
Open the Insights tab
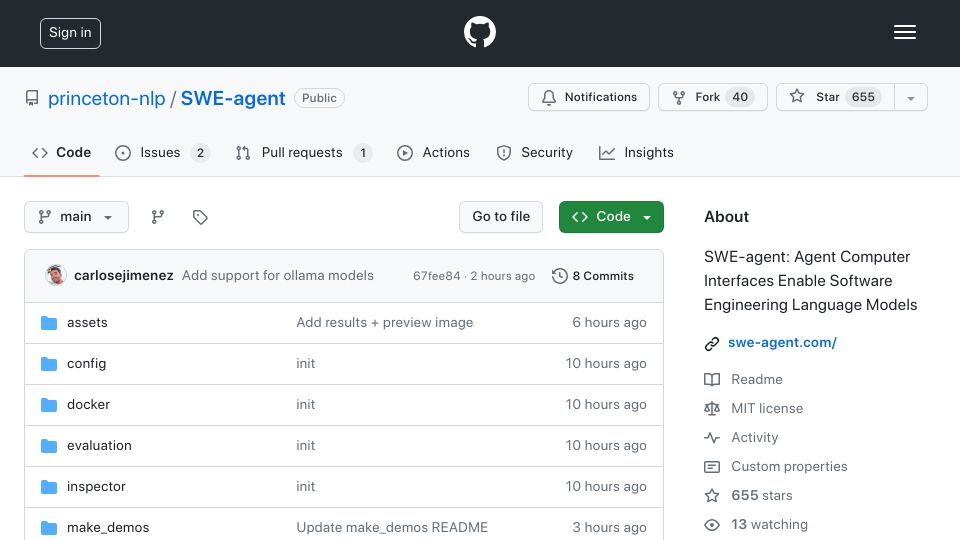point(636,152)
